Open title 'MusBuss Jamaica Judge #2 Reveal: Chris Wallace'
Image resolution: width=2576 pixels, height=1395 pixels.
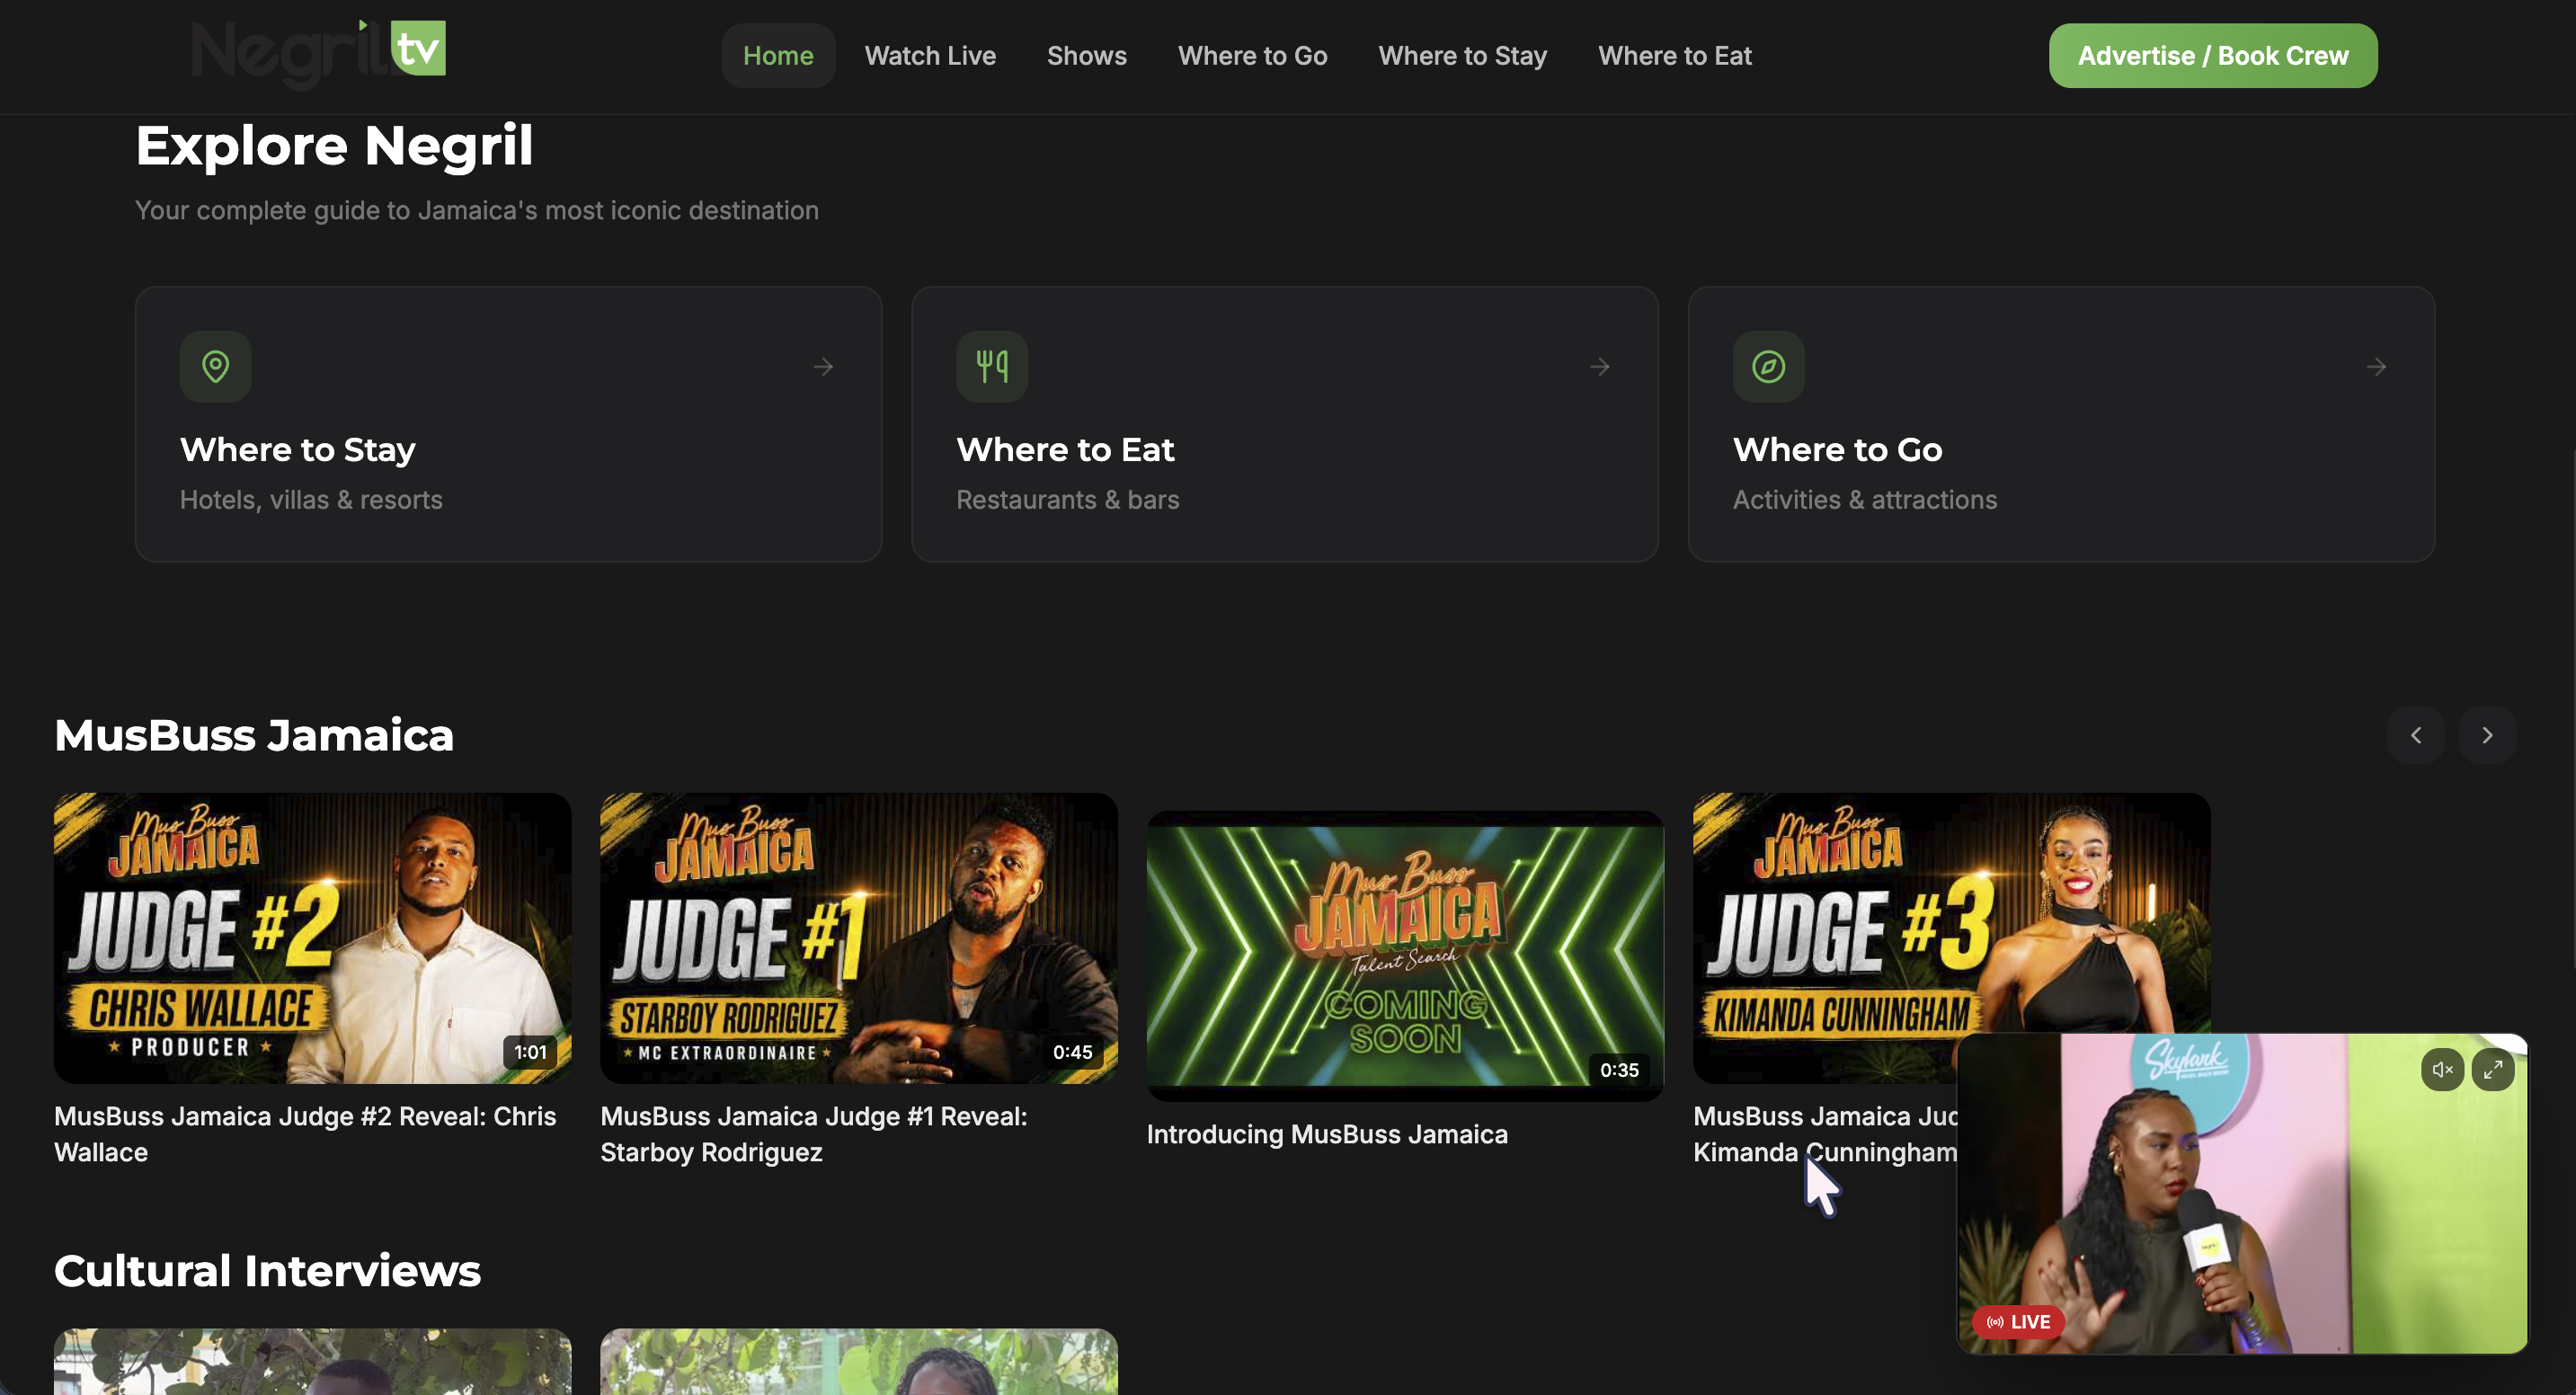pyautogui.click(x=305, y=1134)
